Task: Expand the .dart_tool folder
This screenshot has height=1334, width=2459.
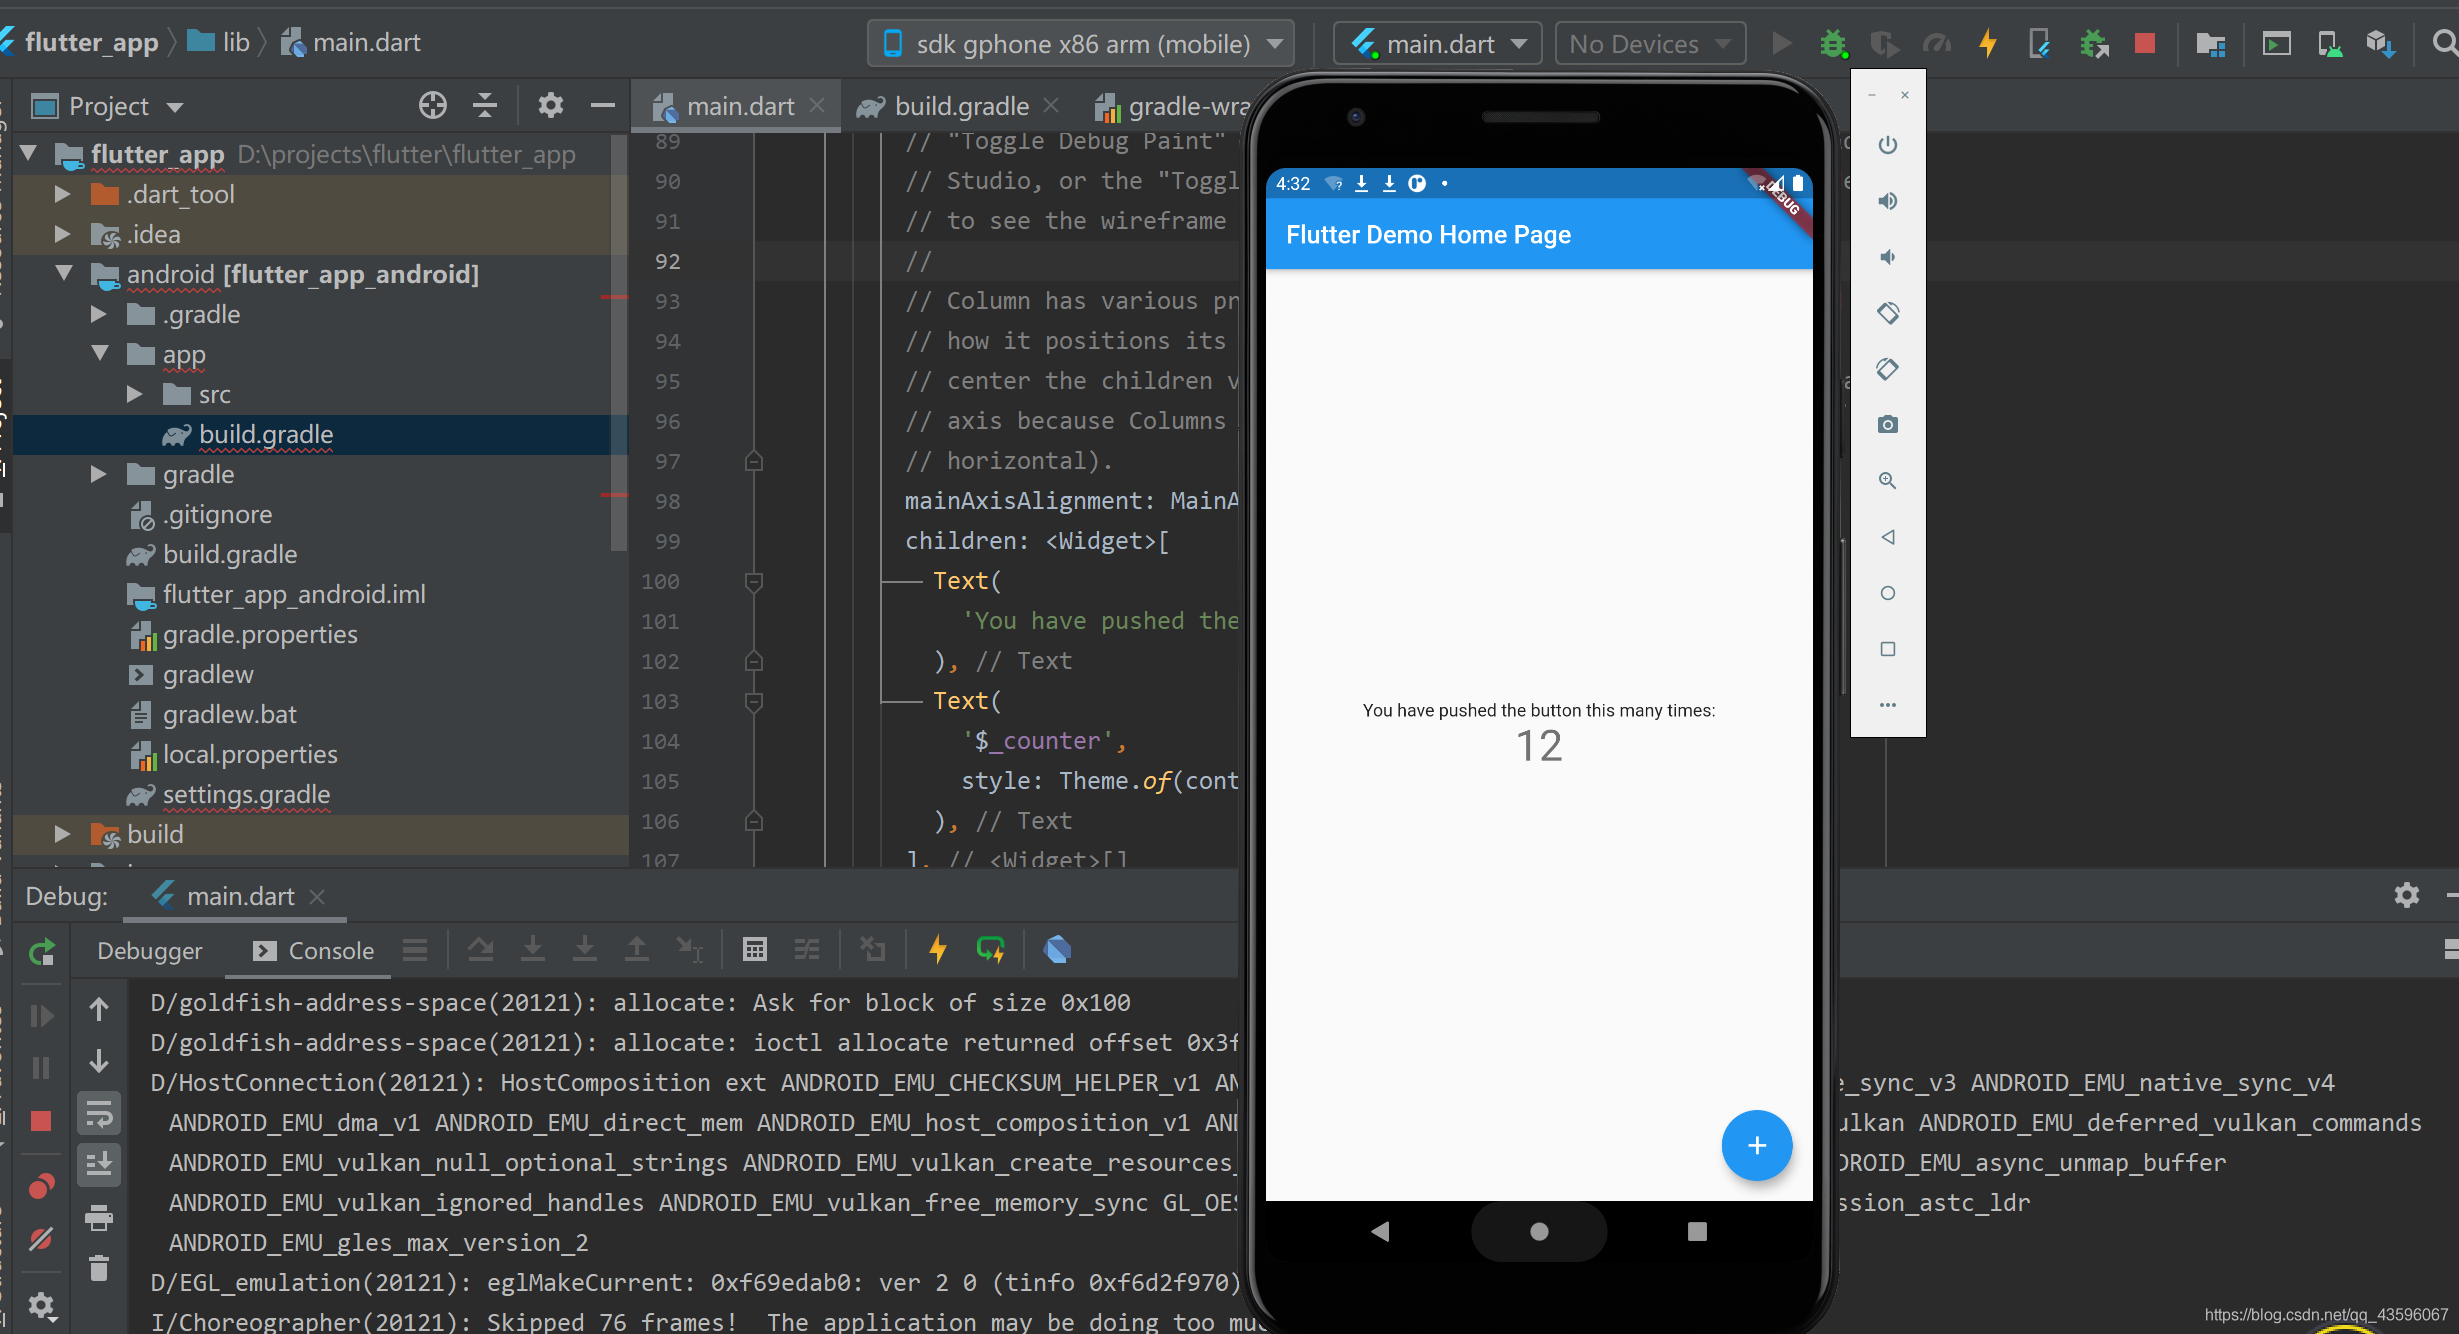Action: click(62, 194)
